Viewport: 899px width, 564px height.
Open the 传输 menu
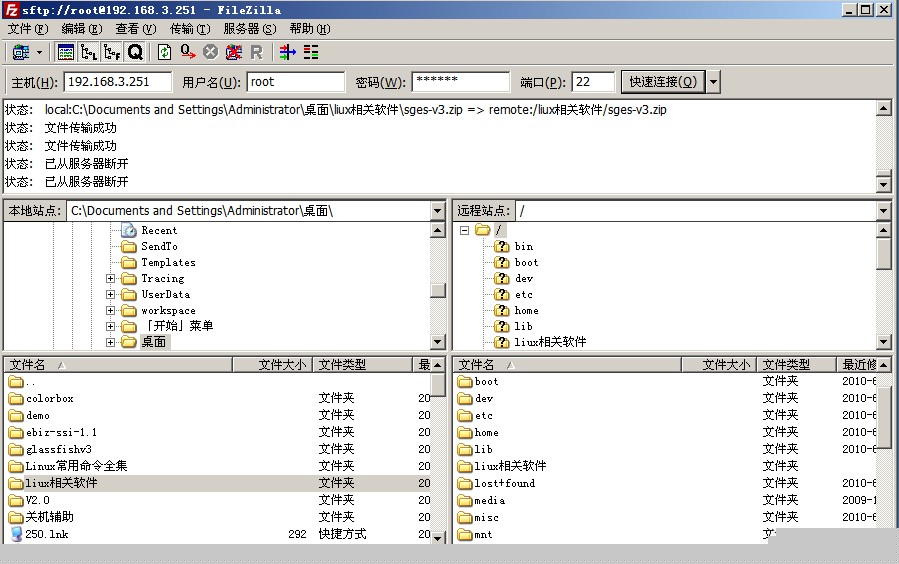point(190,29)
